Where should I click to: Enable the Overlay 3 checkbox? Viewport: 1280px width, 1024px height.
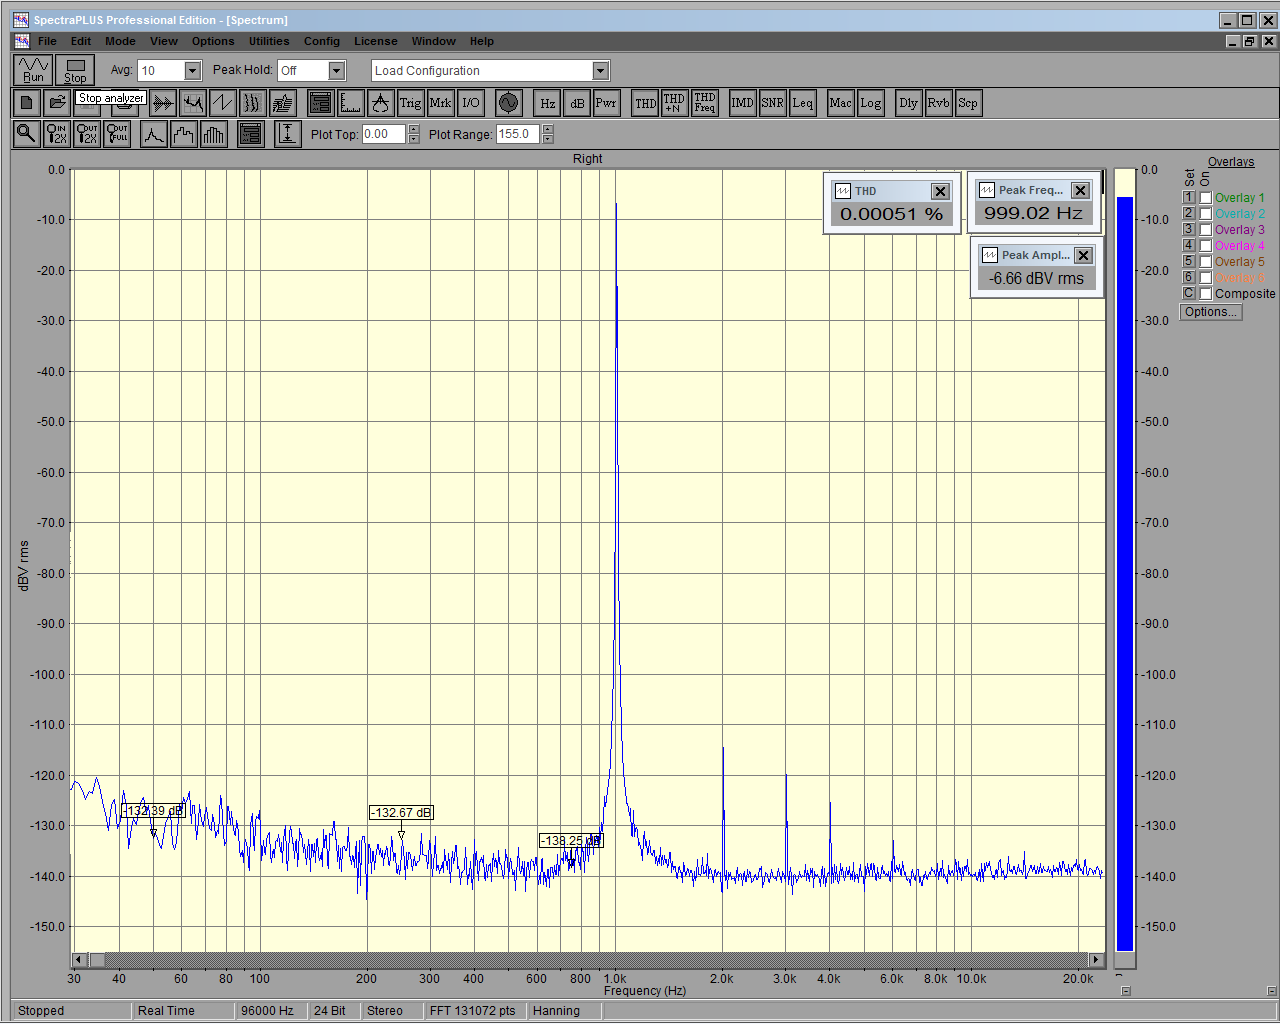[1206, 230]
